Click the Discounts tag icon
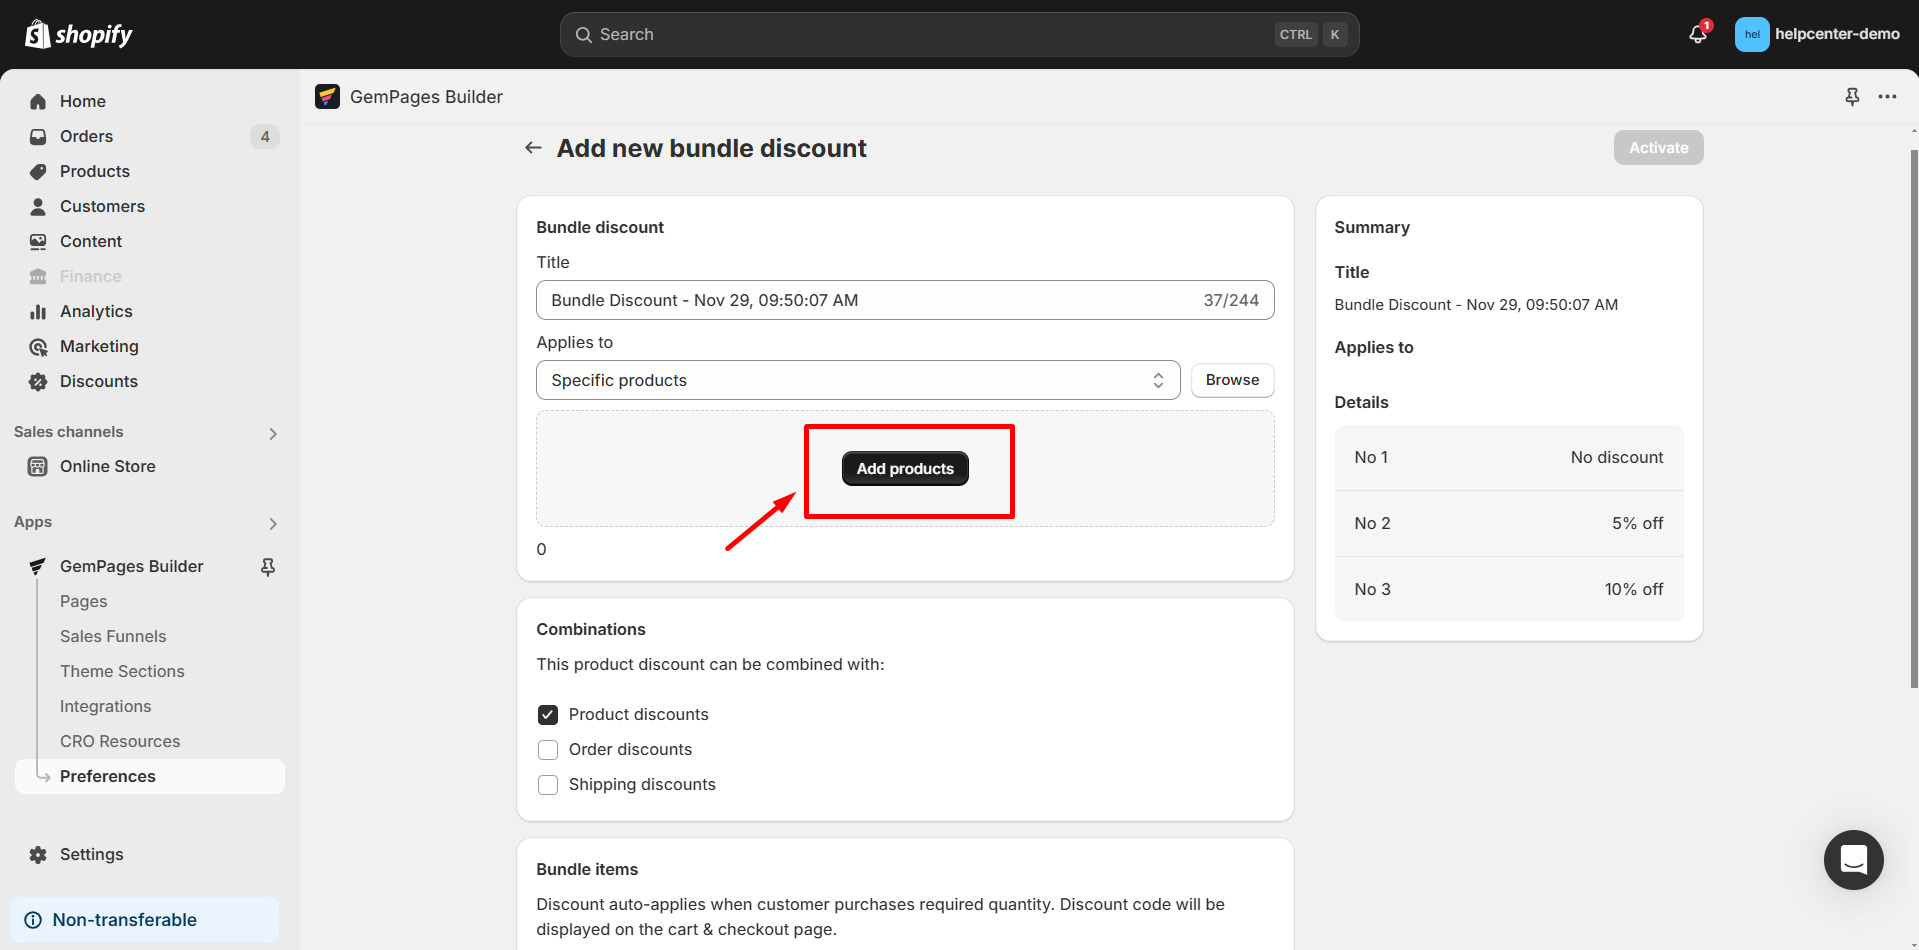 (37, 381)
